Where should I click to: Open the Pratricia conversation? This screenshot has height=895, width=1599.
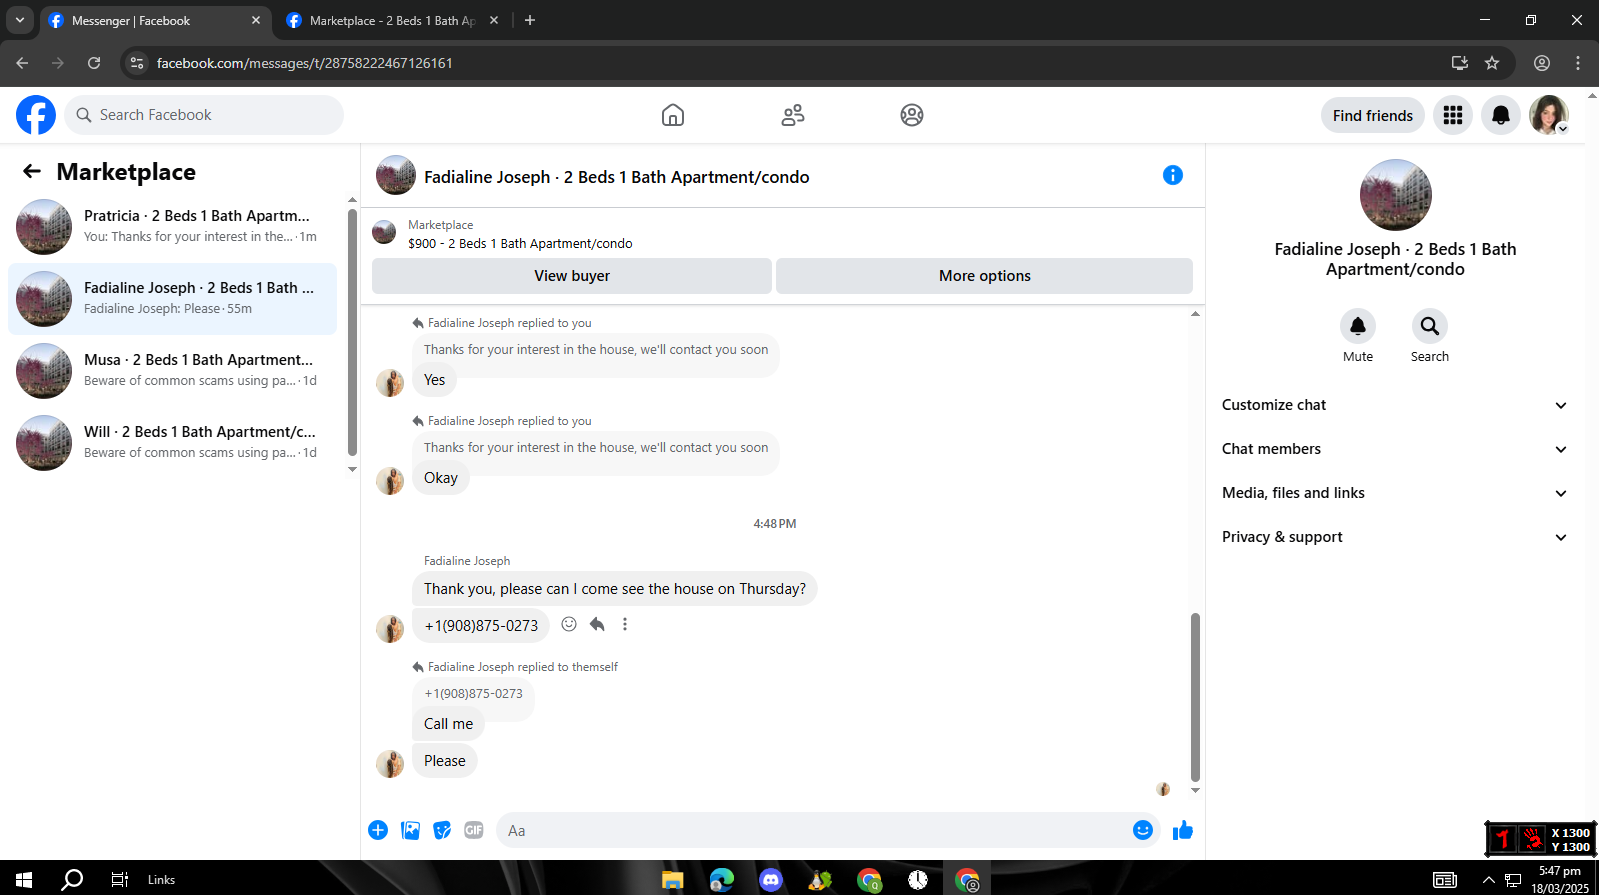pos(173,226)
